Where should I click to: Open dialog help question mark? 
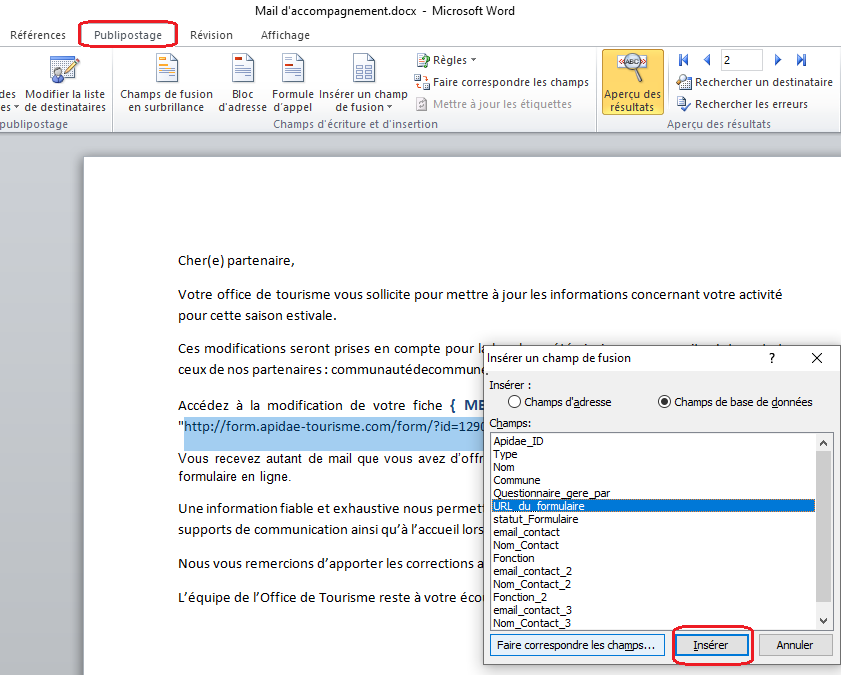tap(772, 358)
